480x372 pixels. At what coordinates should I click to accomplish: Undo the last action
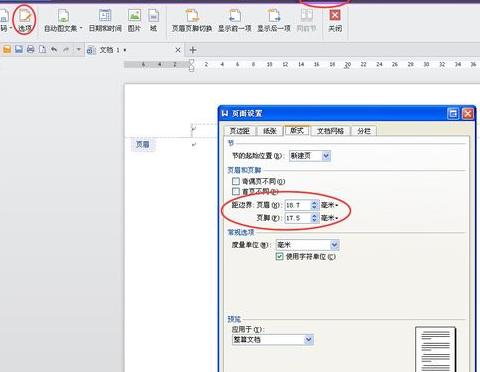(x=54, y=50)
